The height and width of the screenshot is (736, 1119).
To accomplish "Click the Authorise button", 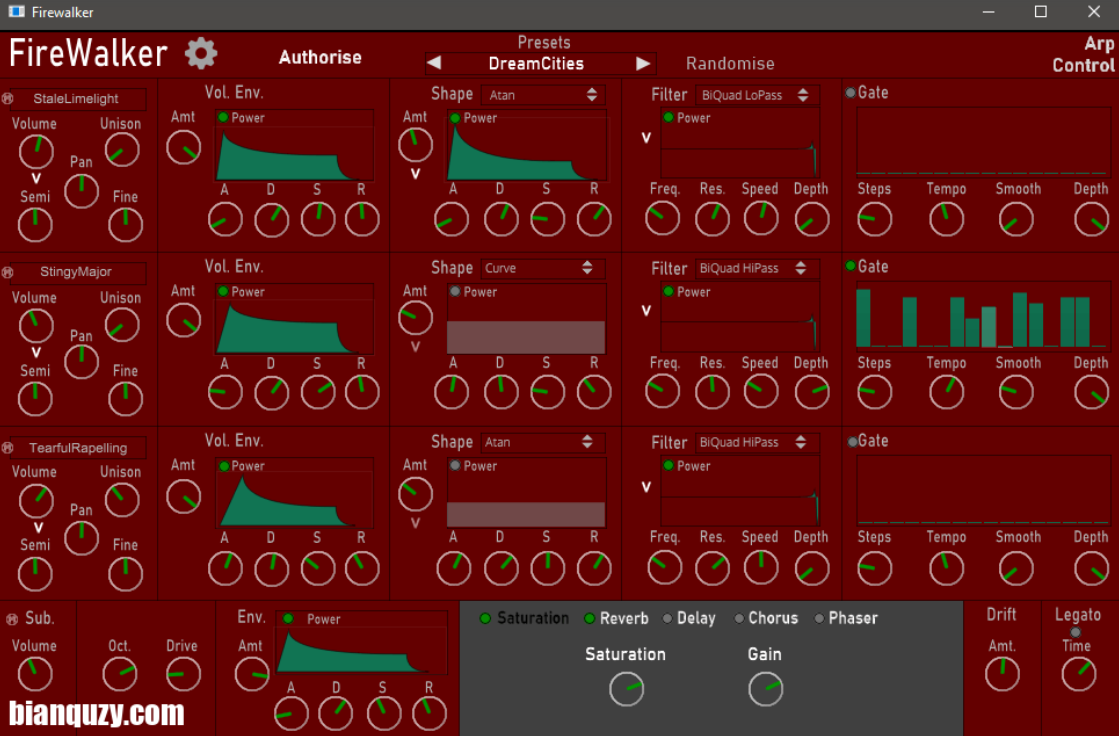I will 320,58.
